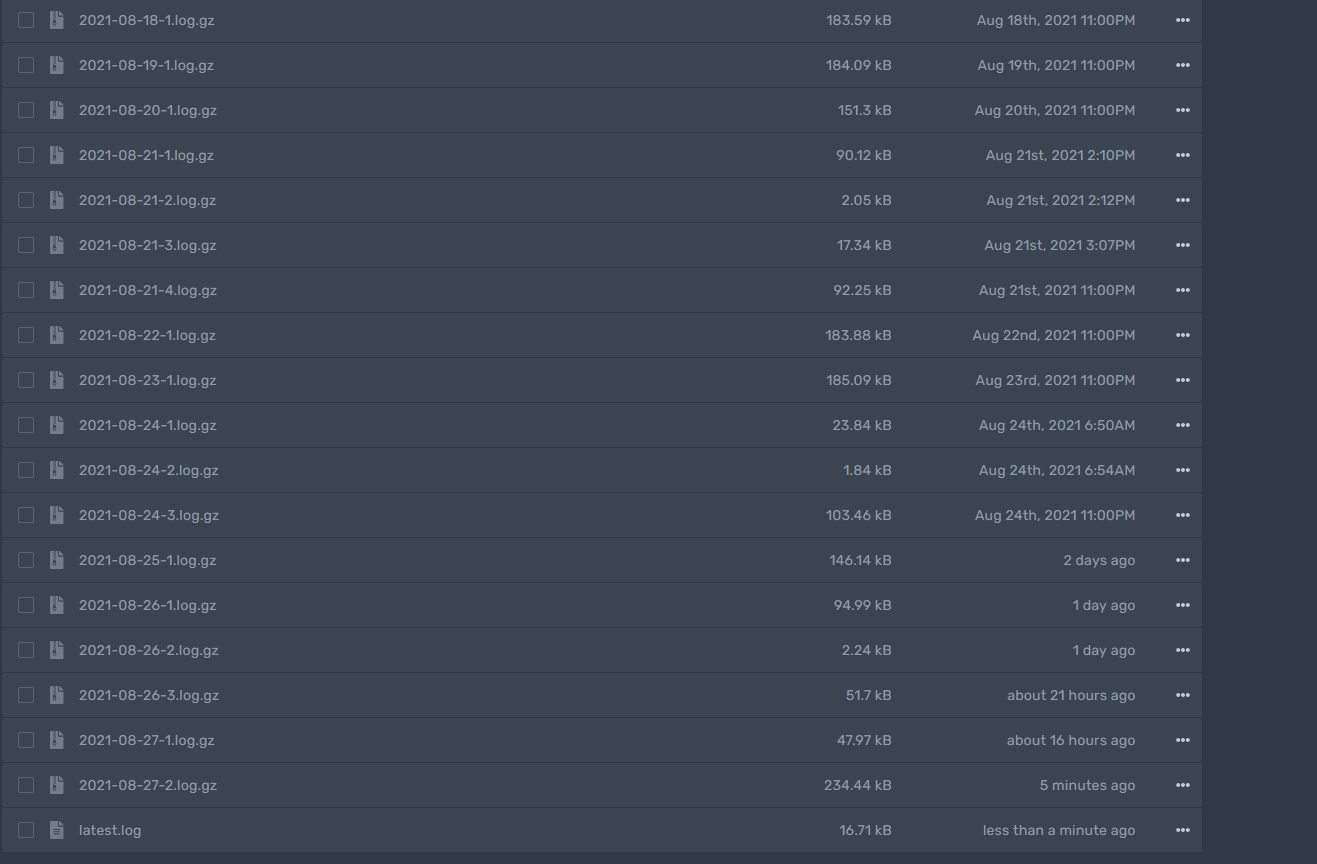1317x864 pixels.
Task: Open the 2021-08-27-2.log.gz file
Action: 148,785
